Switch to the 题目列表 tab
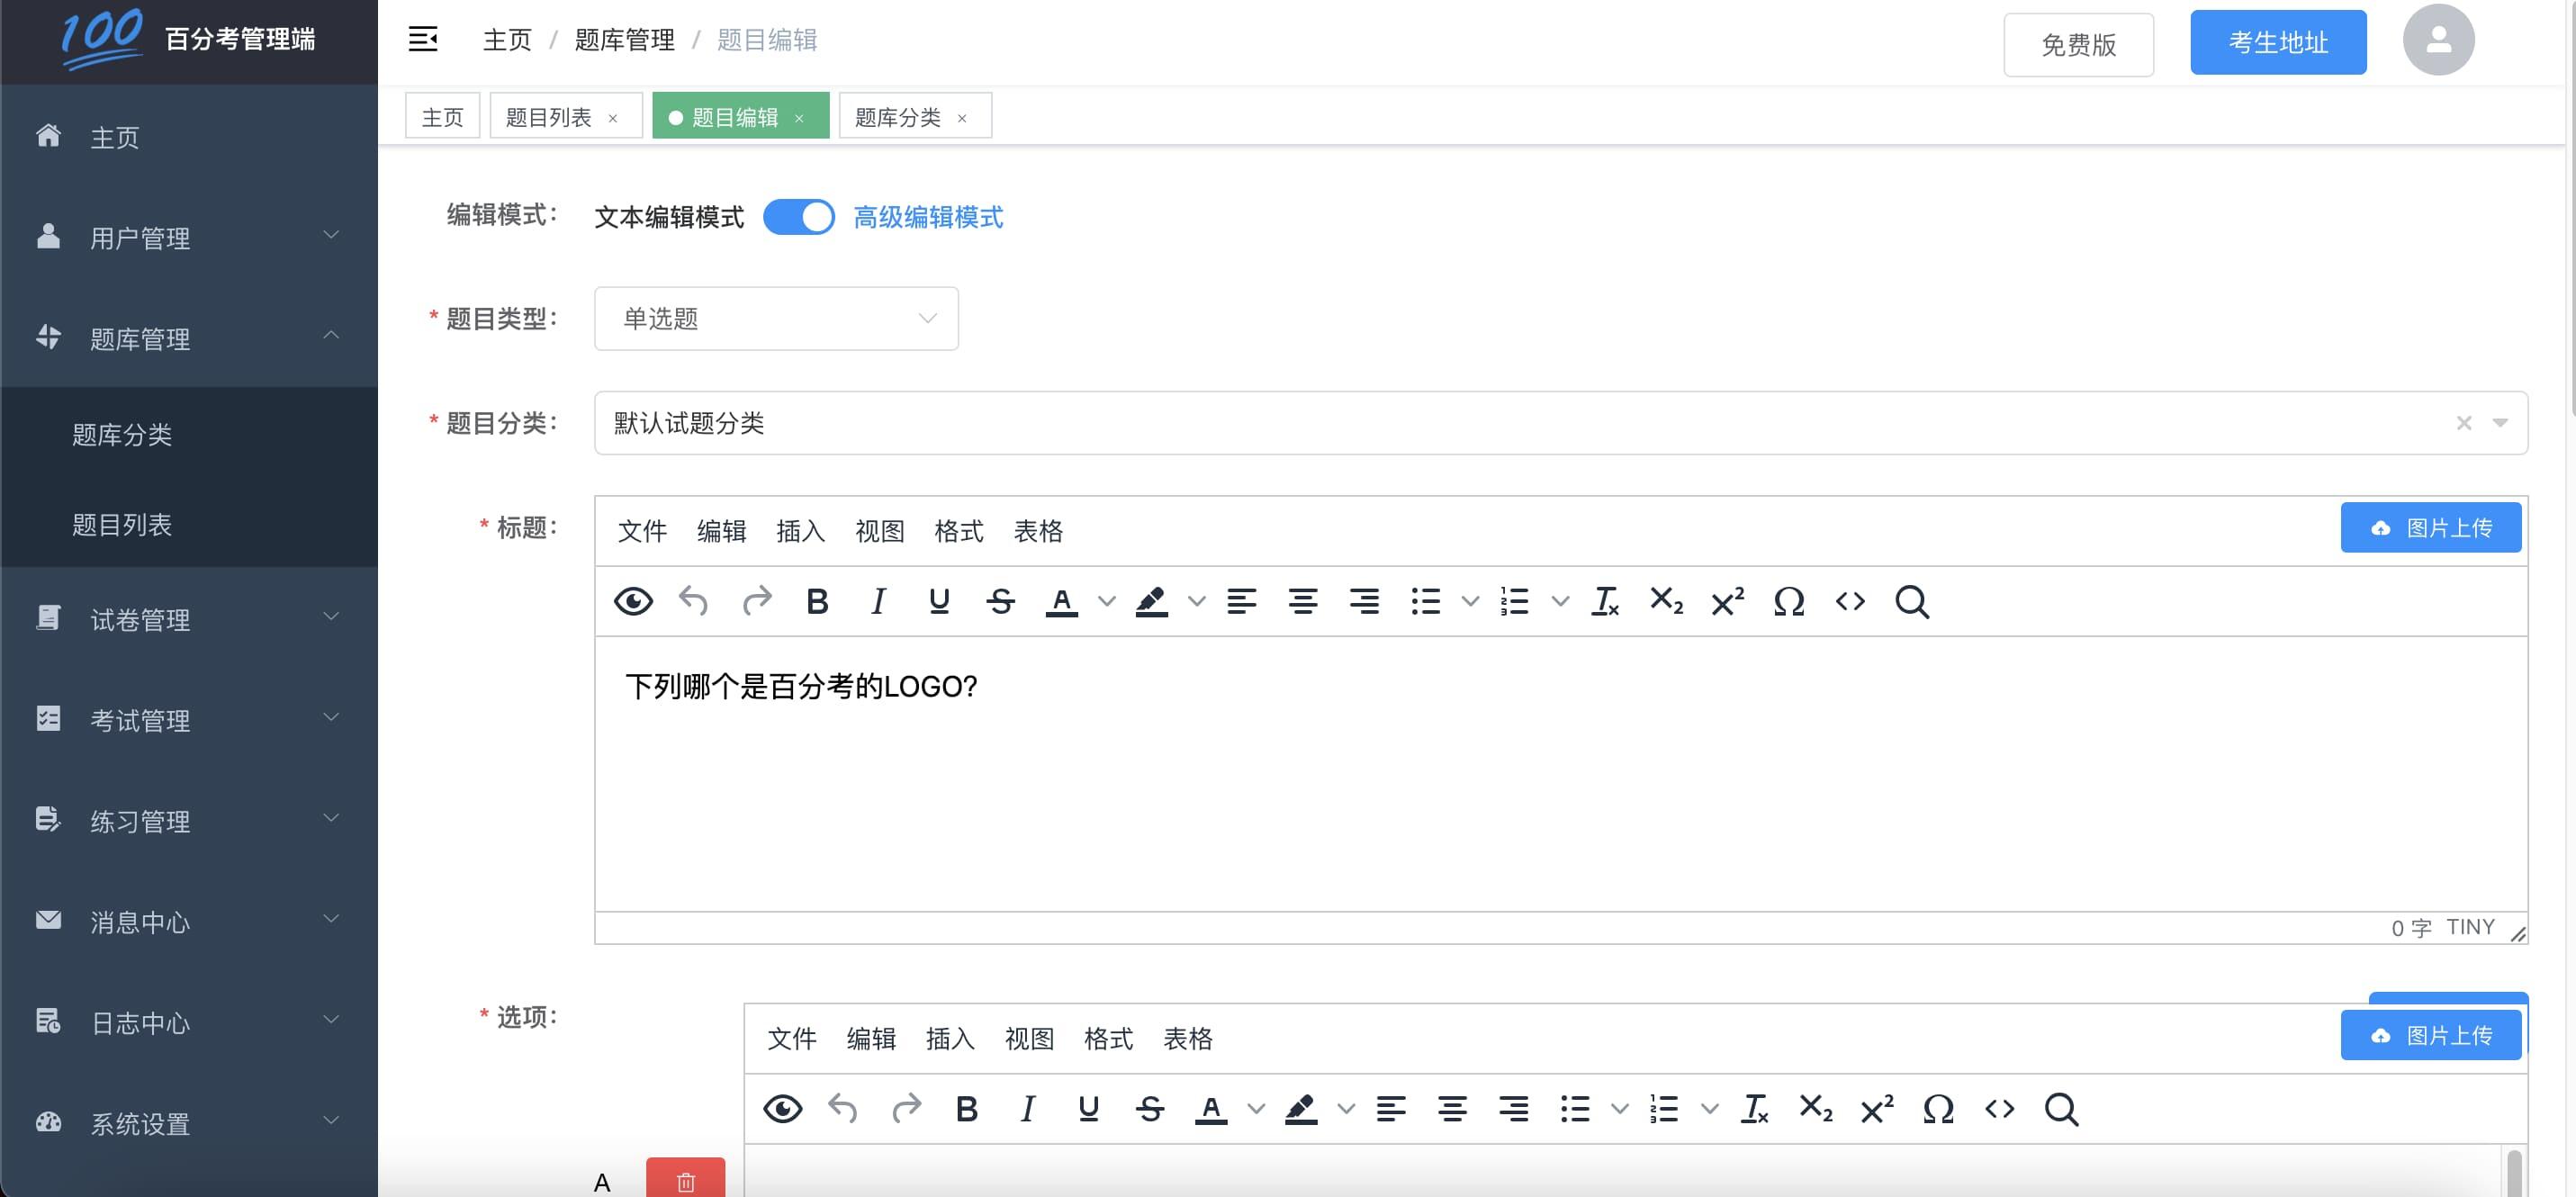The width and height of the screenshot is (2576, 1197). tap(549, 117)
